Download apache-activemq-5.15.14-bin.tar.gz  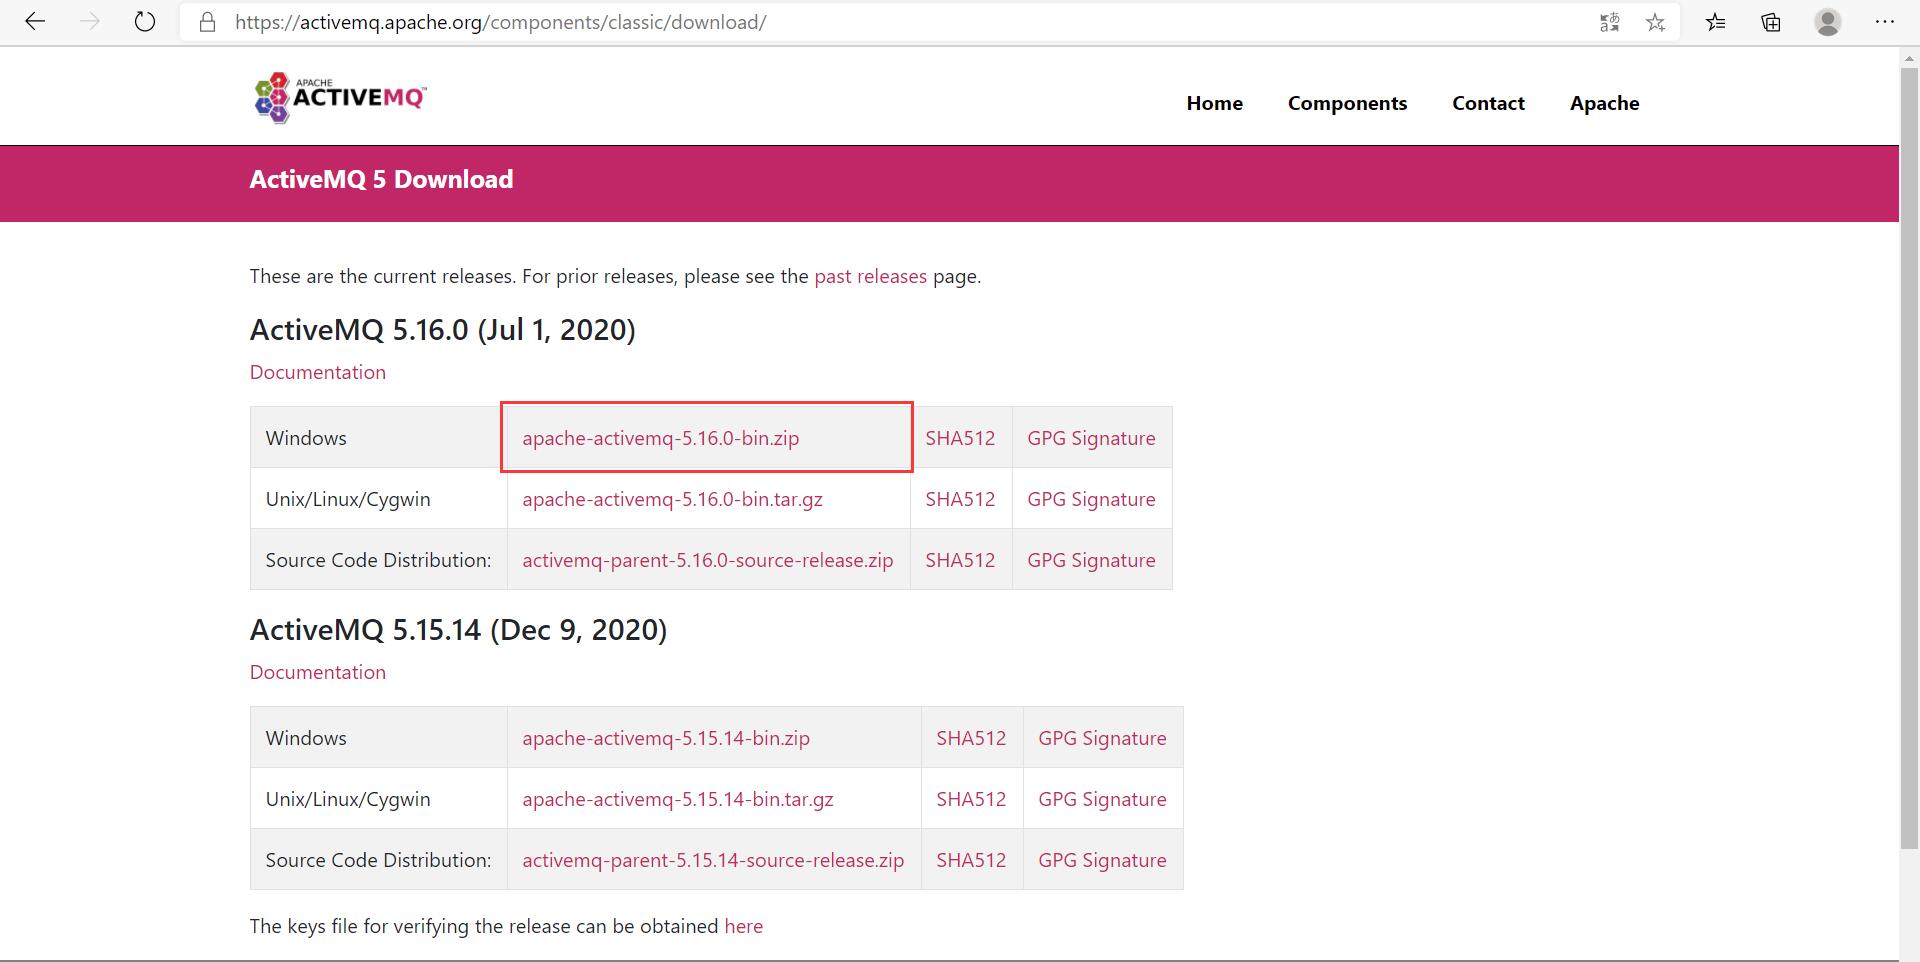pos(677,799)
